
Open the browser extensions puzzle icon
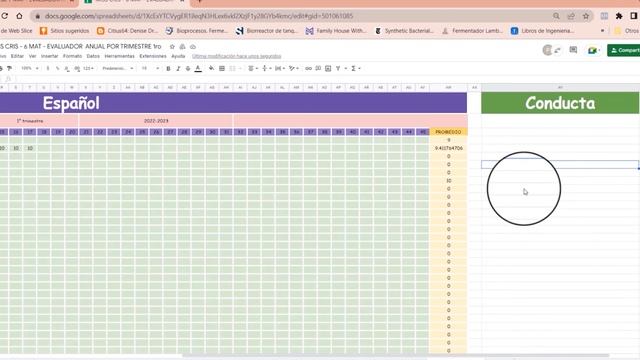click(x=619, y=16)
